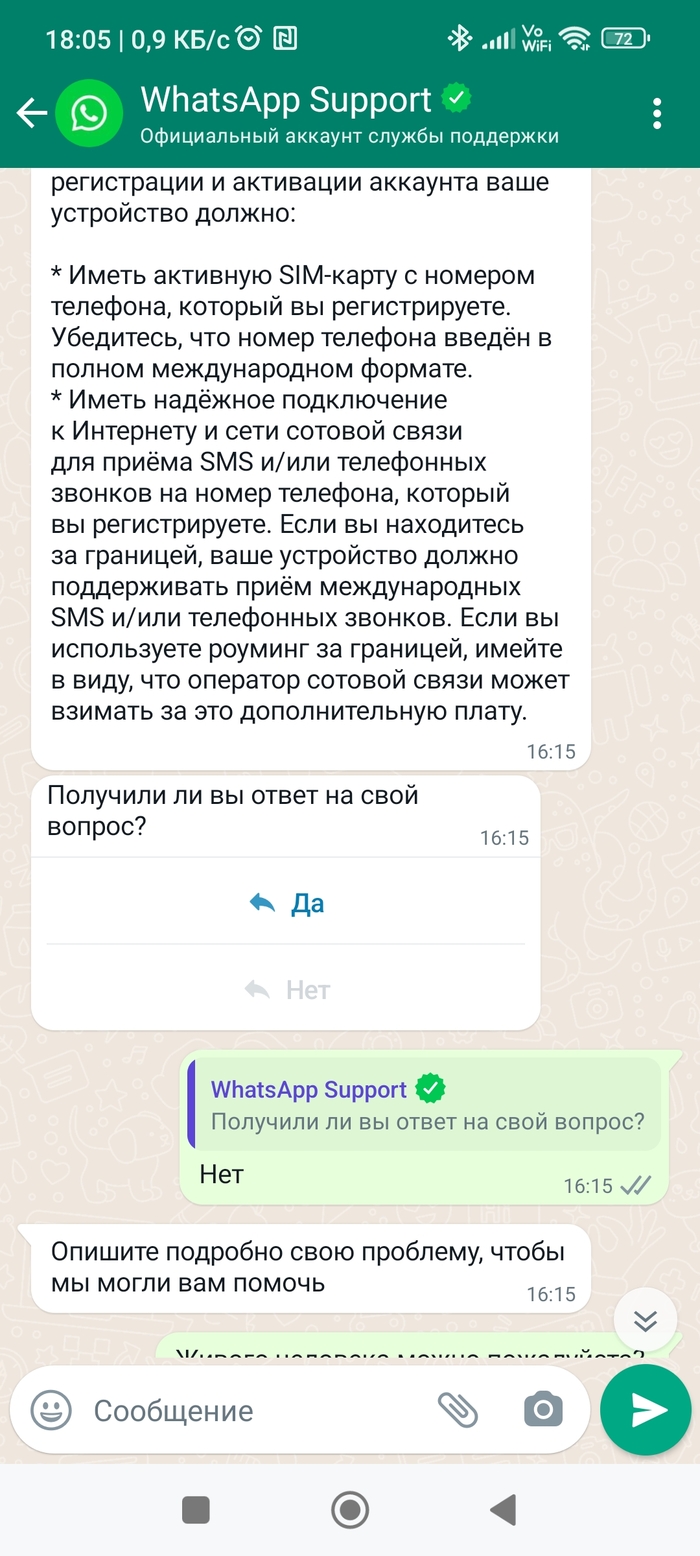
Task: Tap the Android home circle button
Action: [x=350, y=1509]
